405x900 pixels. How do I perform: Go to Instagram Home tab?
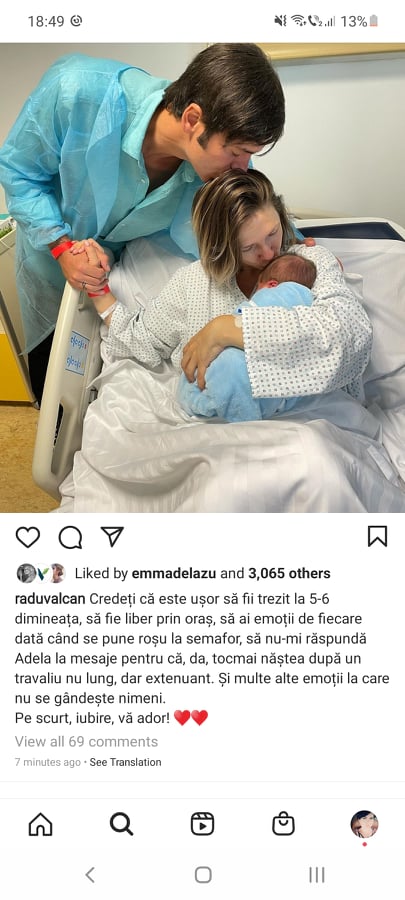[x=40, y=824]
